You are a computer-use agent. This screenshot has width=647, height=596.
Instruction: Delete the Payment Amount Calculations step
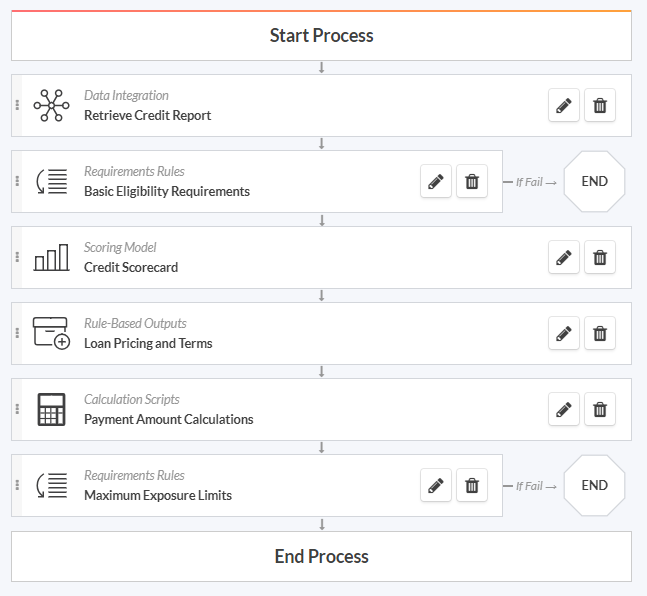click(600, 409)
